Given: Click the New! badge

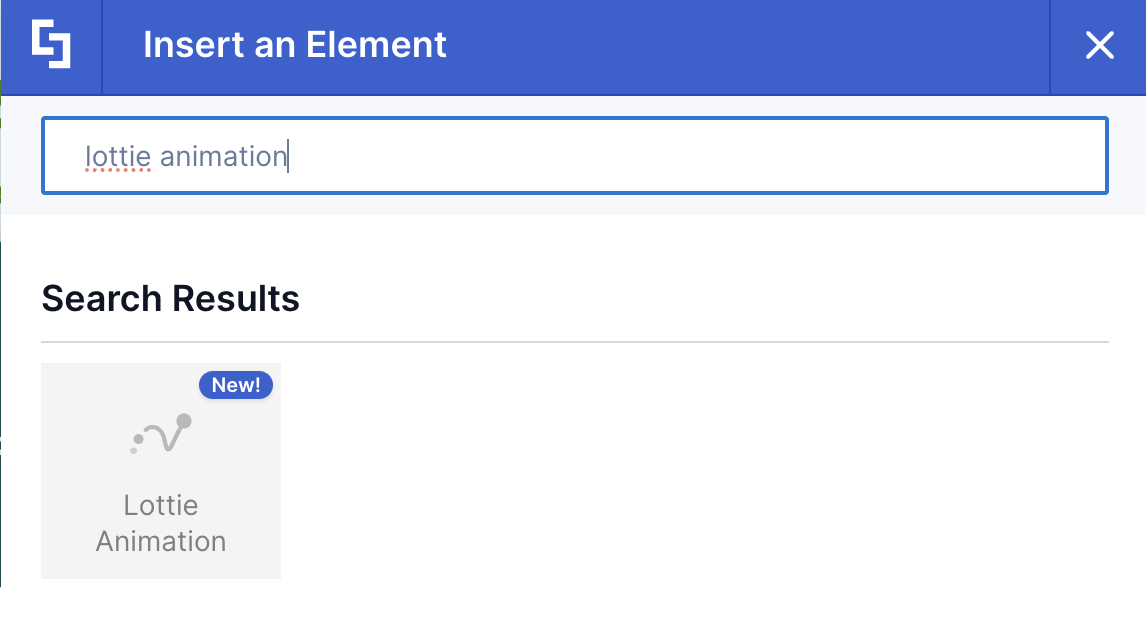Looking at the screenshot, I should 236,385.
